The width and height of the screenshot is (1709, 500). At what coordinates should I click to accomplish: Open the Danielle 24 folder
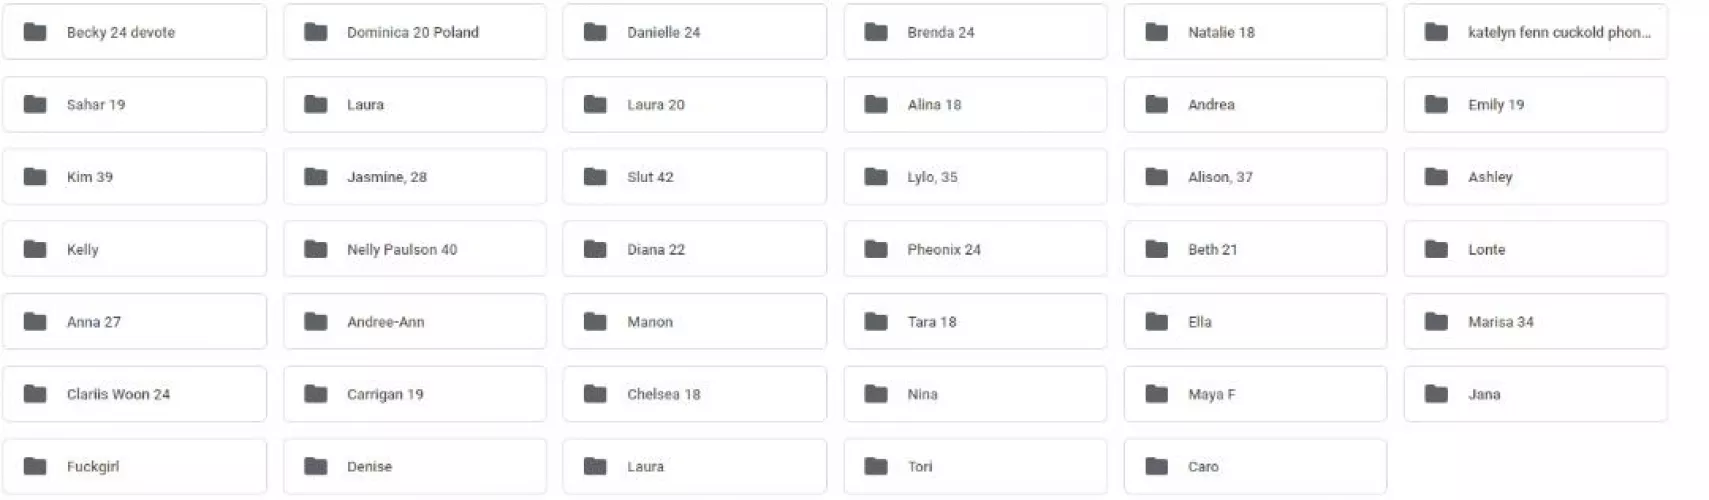[694, 32]
